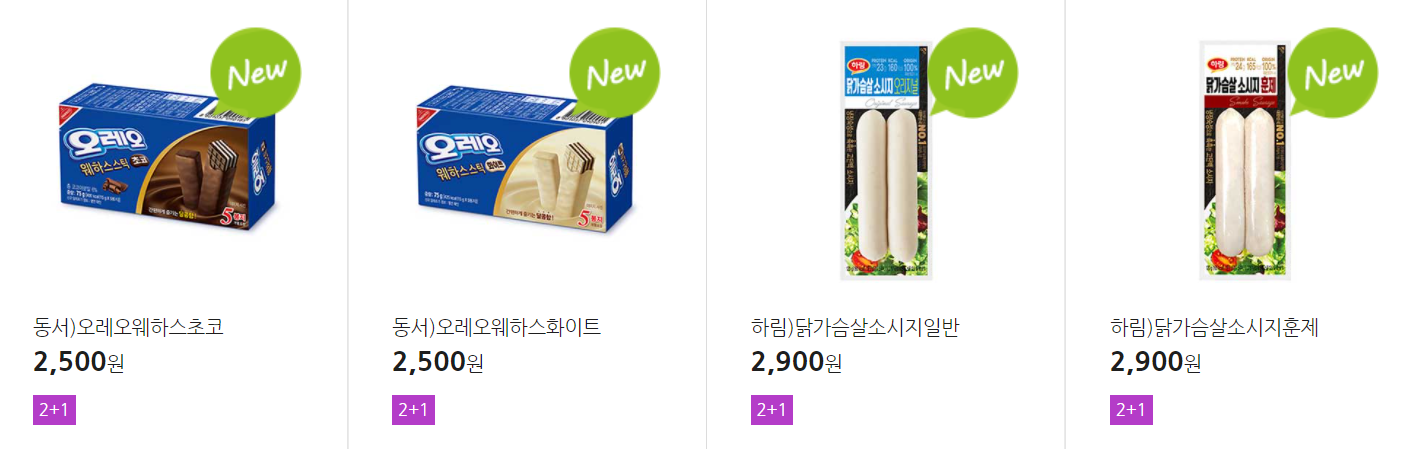
Task: View the smoked chicken breast sausage image
Action: (x=1247, y=160)
